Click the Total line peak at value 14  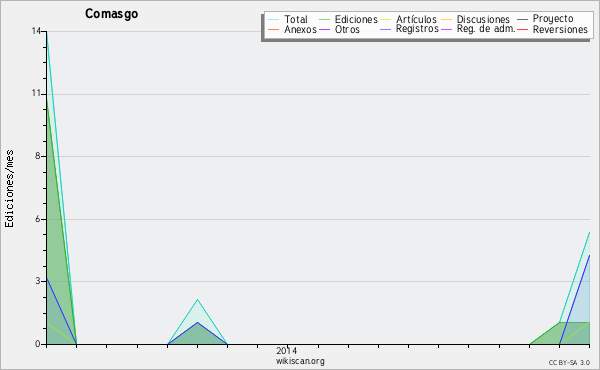[x=46, y=32]
